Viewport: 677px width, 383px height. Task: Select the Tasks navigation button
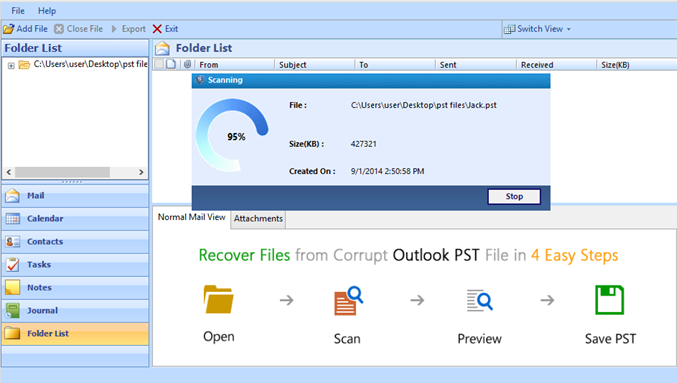pos(75,264)
